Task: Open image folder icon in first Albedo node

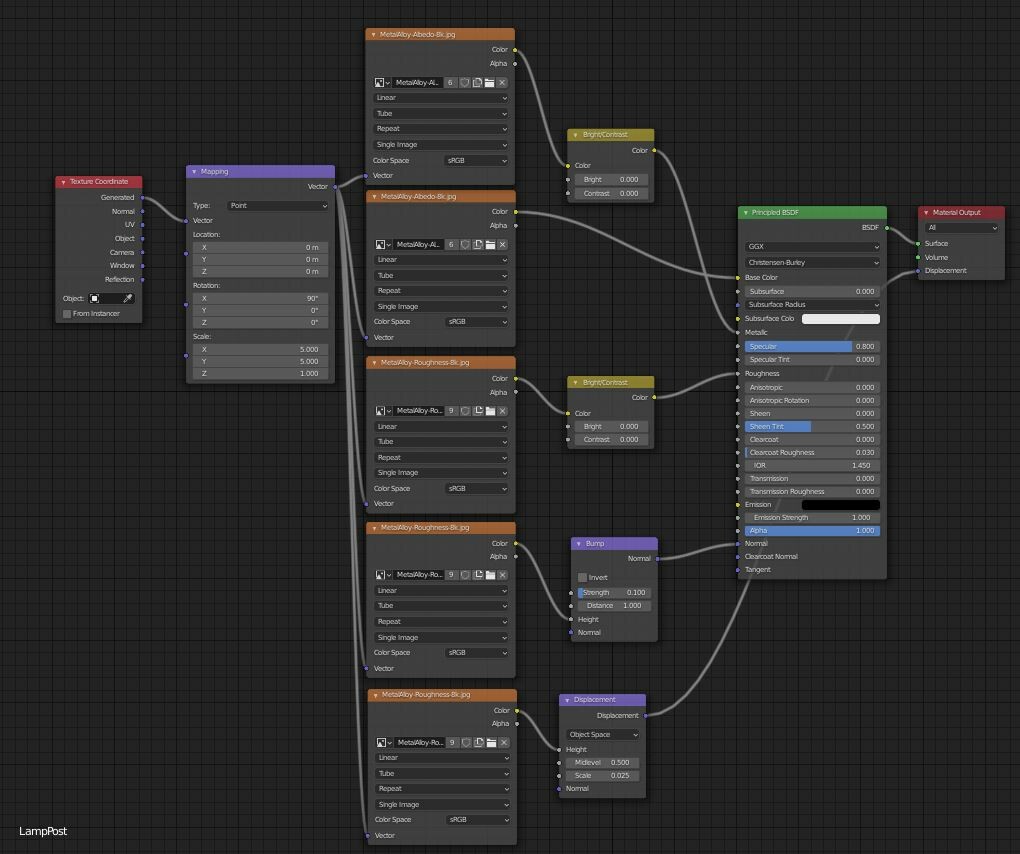Action: pyautogui.click(x=489, y=83)
